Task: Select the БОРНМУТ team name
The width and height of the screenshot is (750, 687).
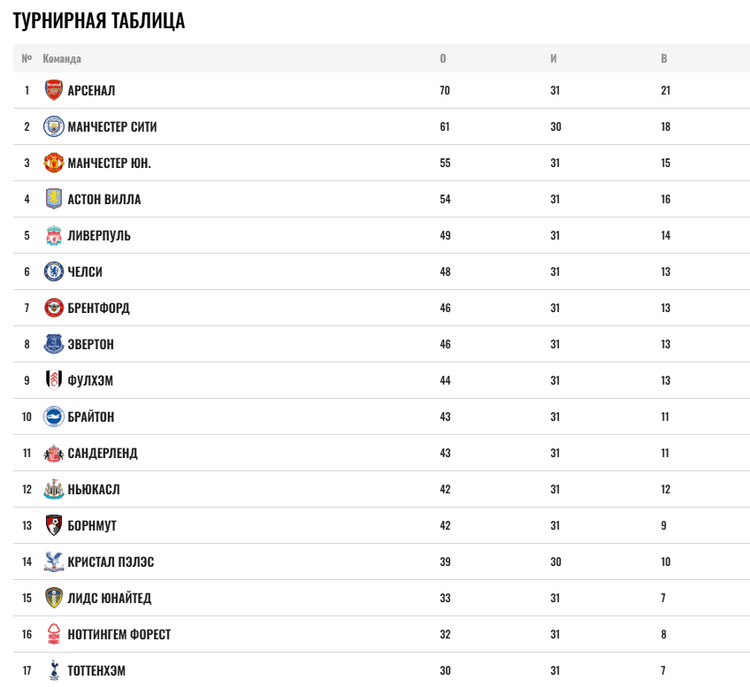Action: 92,526
